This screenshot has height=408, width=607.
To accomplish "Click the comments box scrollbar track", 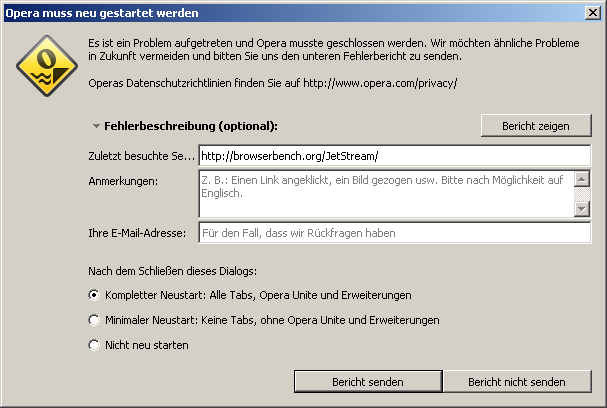I will [581, 194].
